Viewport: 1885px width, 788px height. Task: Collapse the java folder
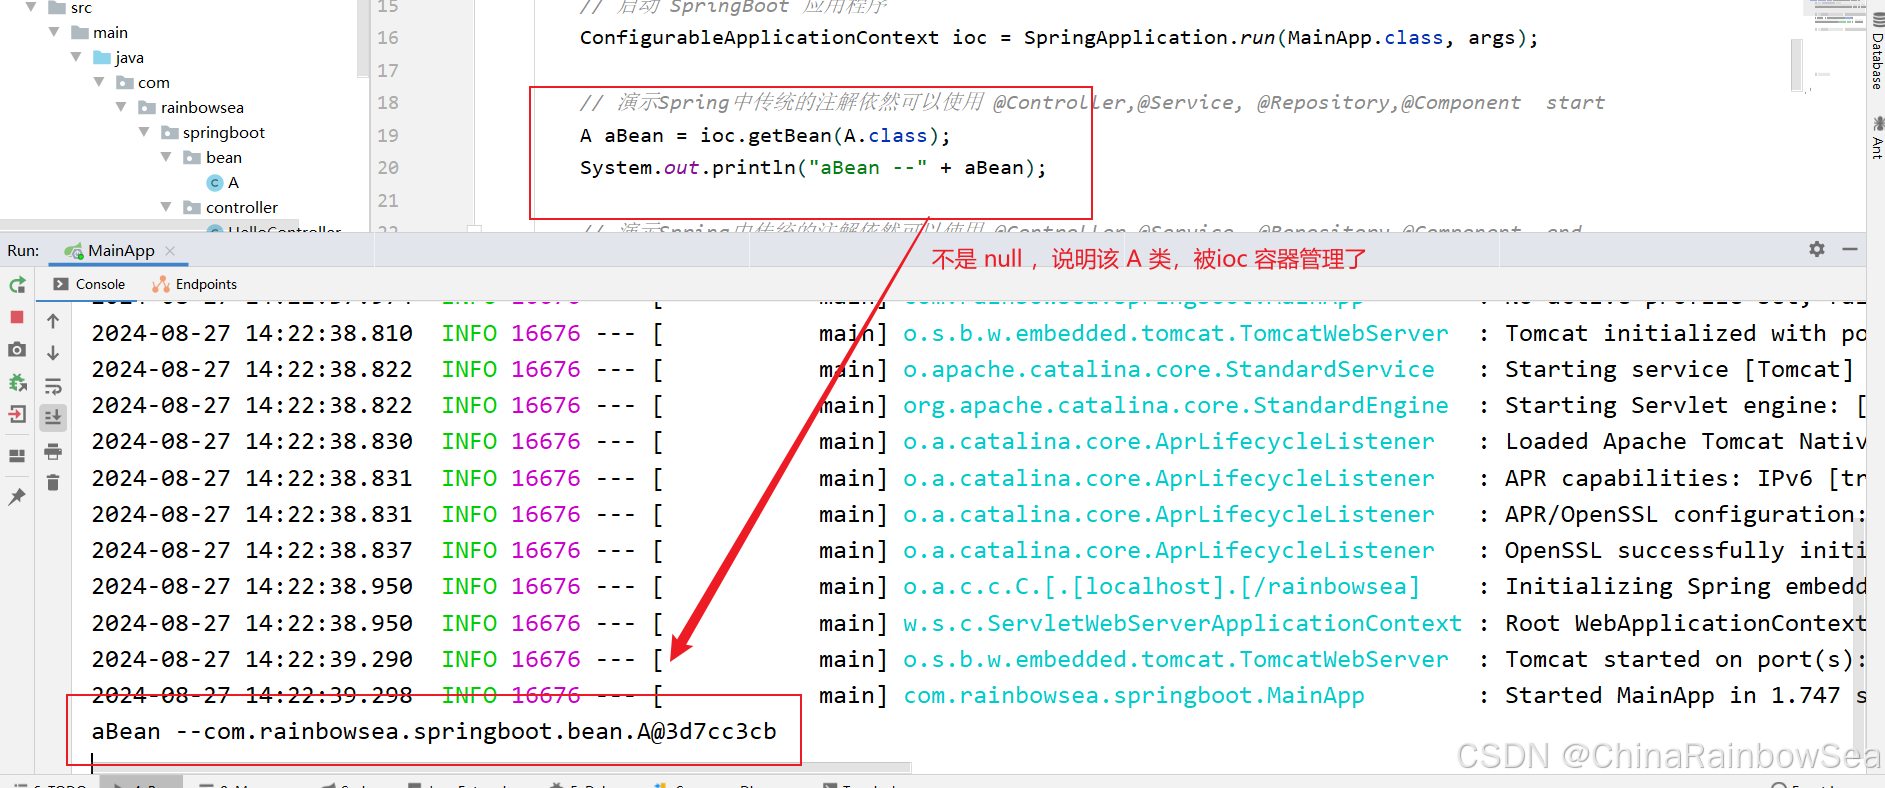click(x=76, y=57)
